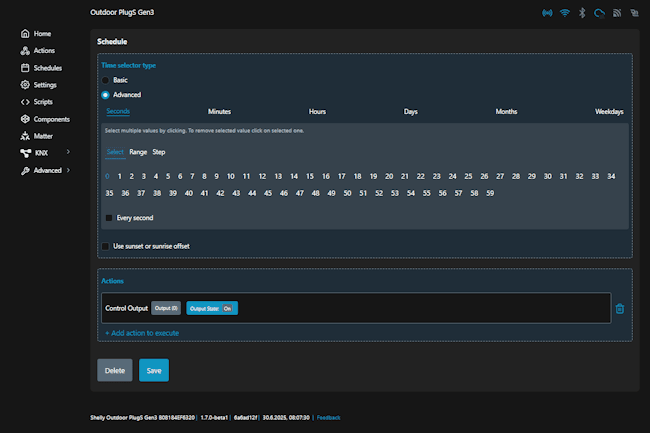650x433 pixels.
Task: Click the Wi-Fi status icon
Action: [564, 14]
